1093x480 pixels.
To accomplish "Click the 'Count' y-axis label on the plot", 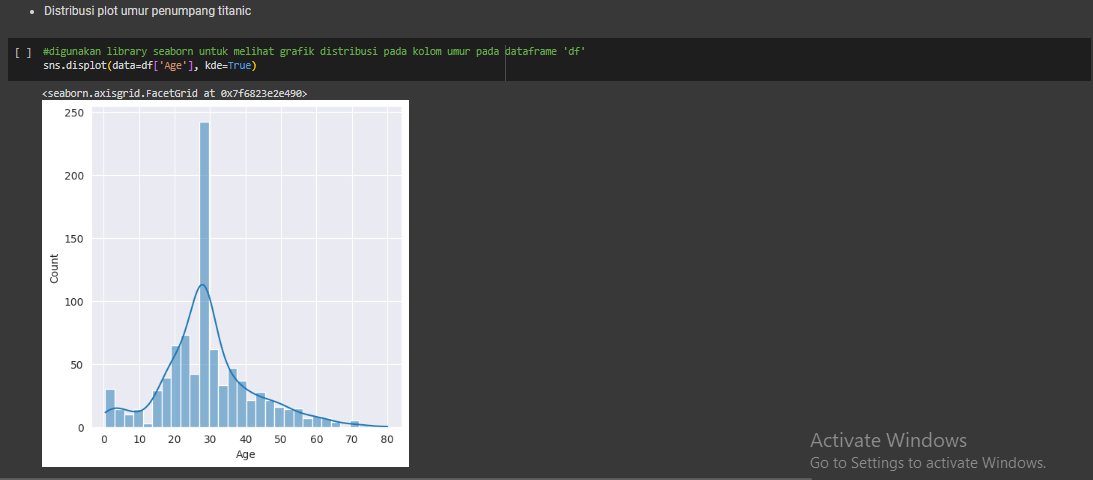I will [x=54, y=268].
